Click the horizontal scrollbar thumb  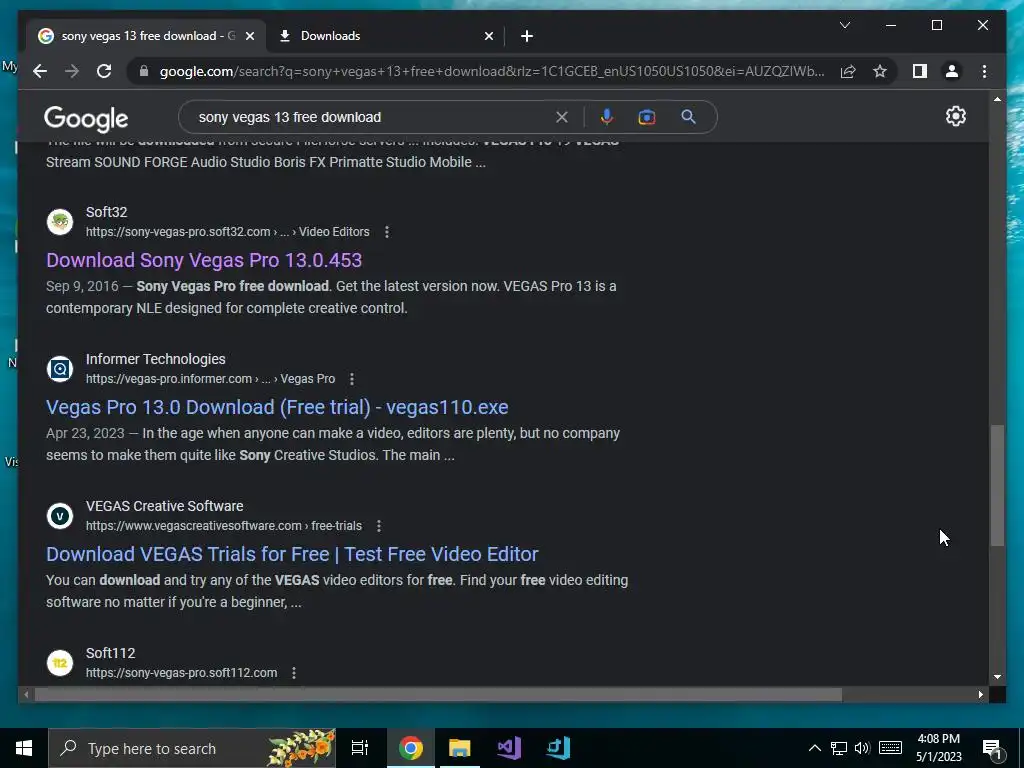pyautogui.click(x=438, y=695)
